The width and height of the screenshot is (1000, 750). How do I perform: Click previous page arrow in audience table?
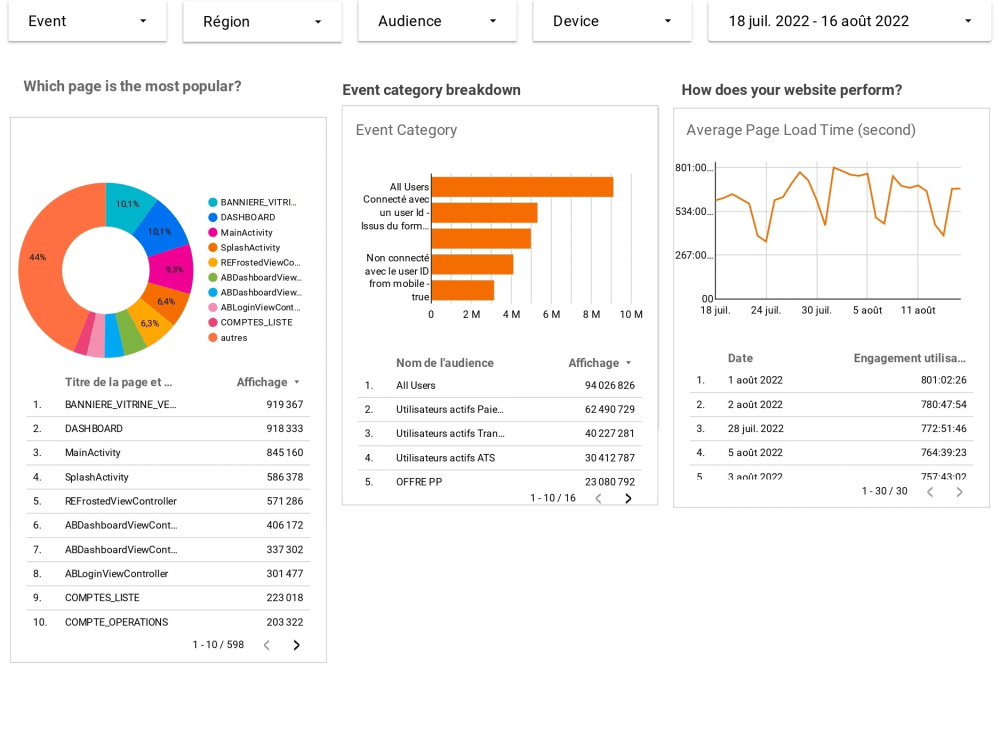pos(598,497)
